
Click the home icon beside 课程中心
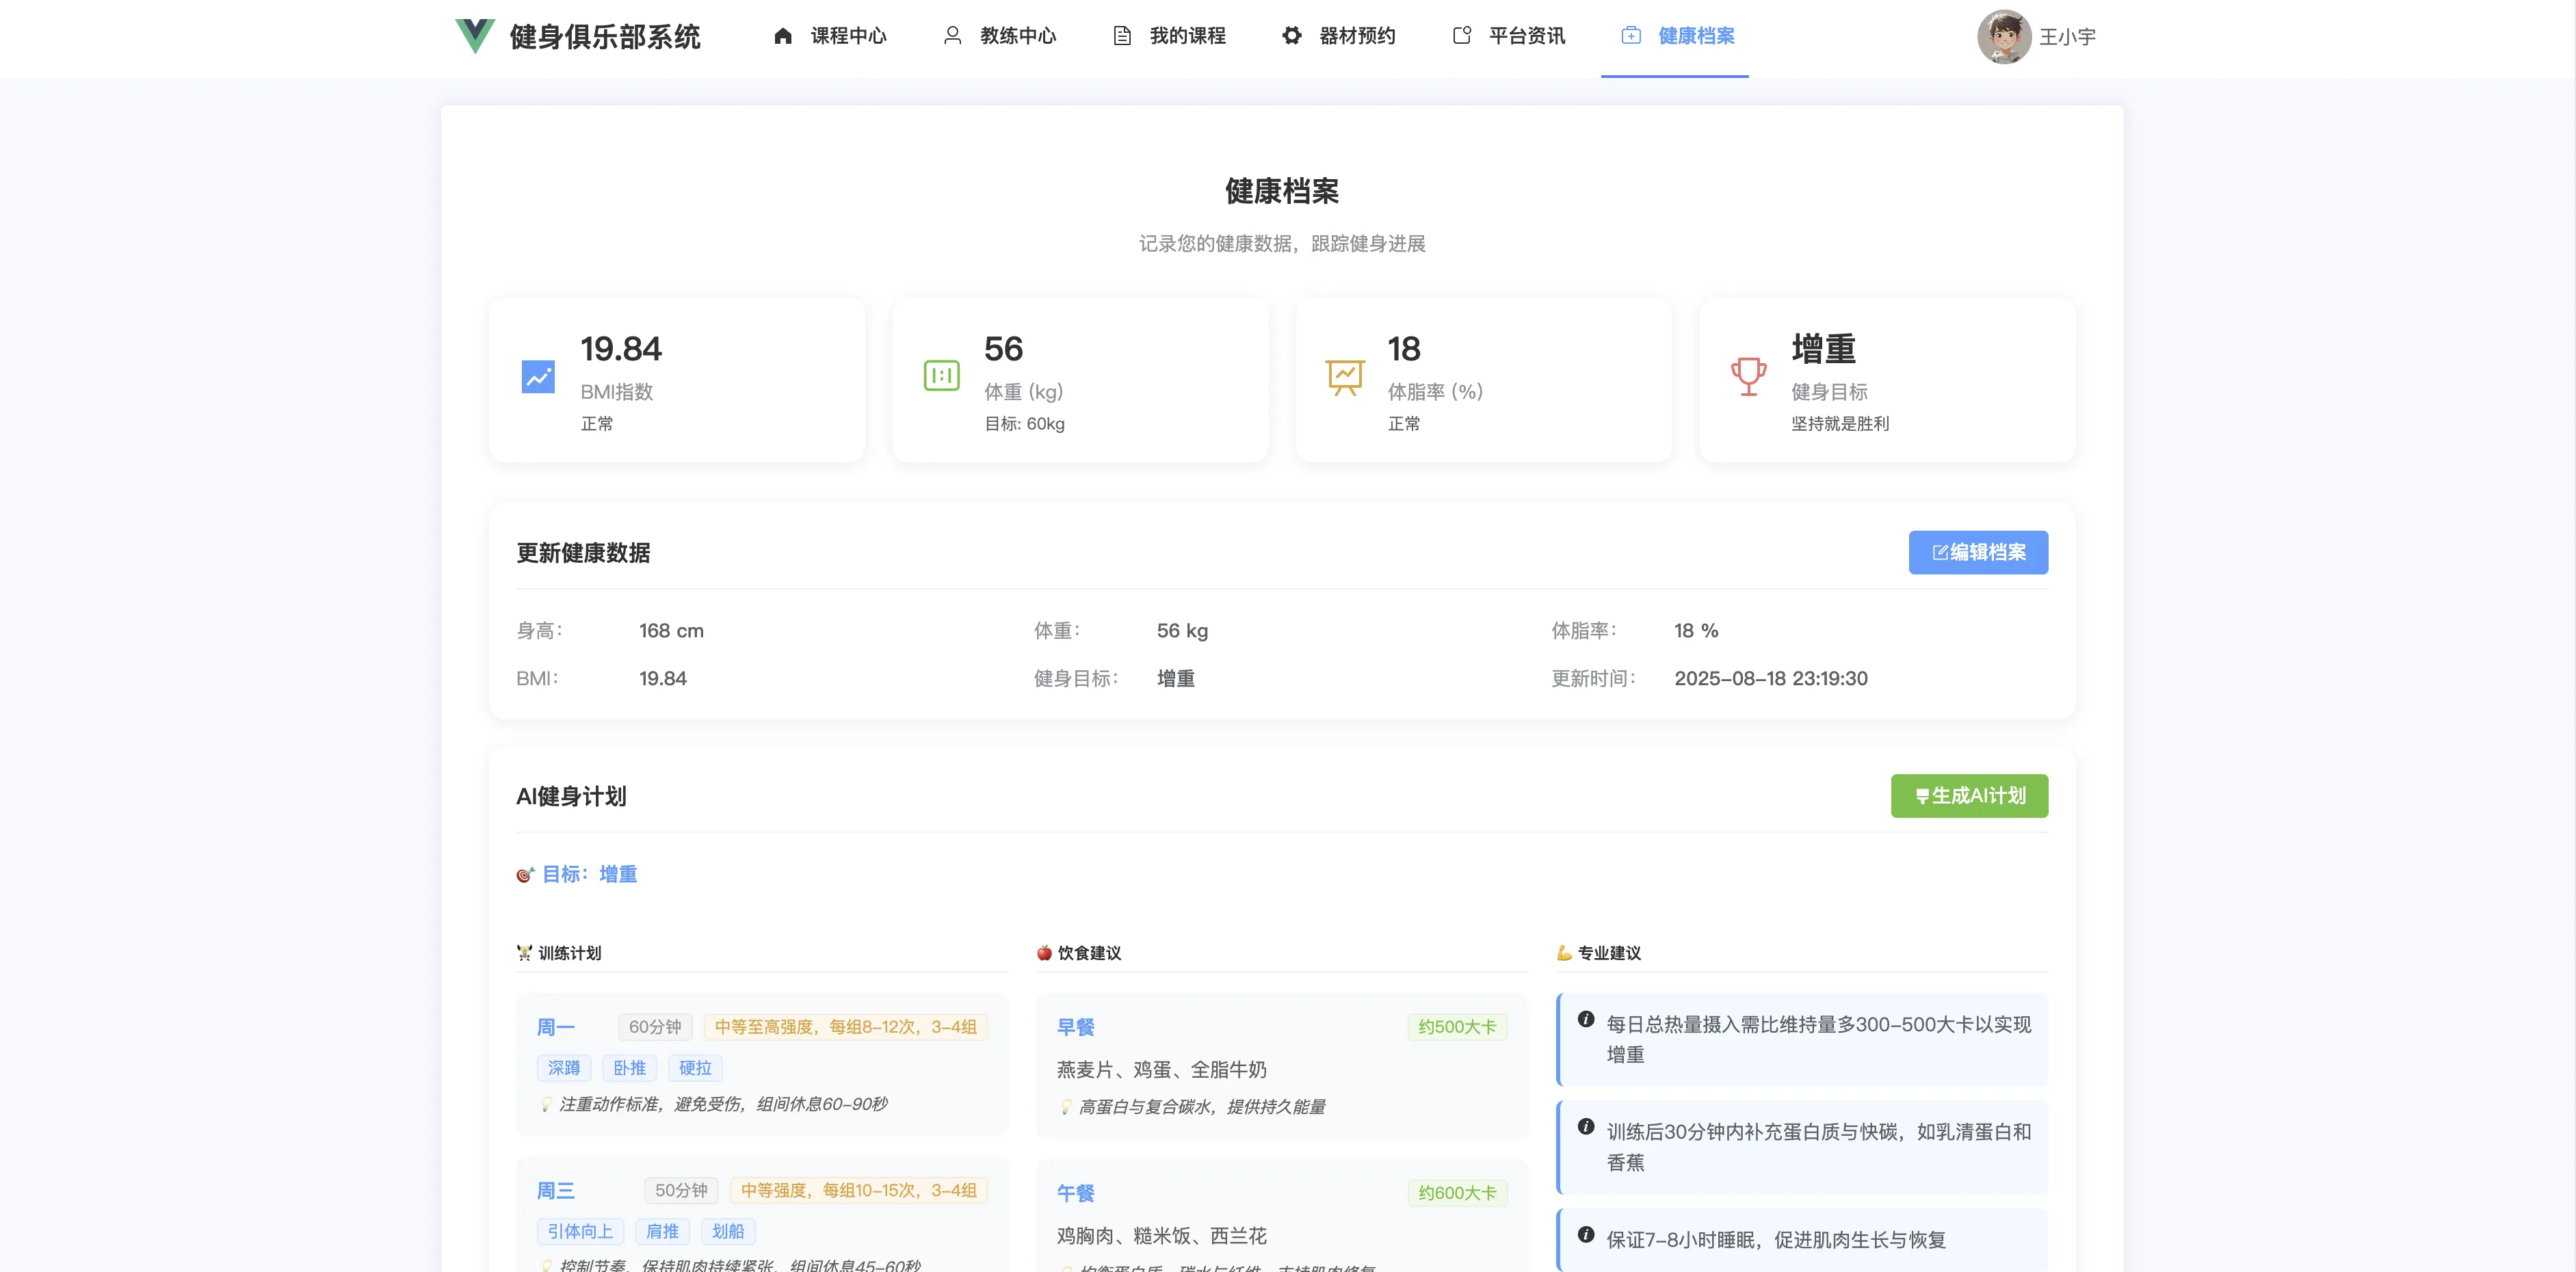coord(783,36)
